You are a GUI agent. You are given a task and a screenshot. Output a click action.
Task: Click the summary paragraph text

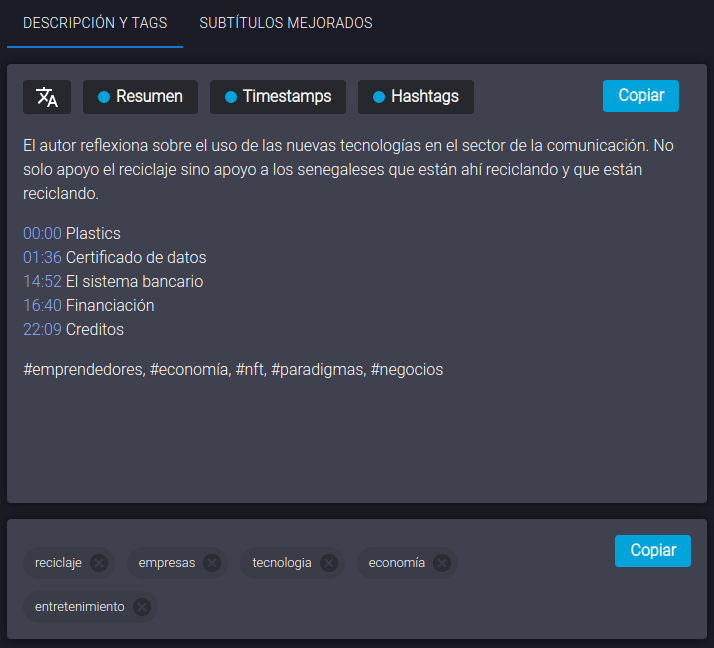click(348, 170)
